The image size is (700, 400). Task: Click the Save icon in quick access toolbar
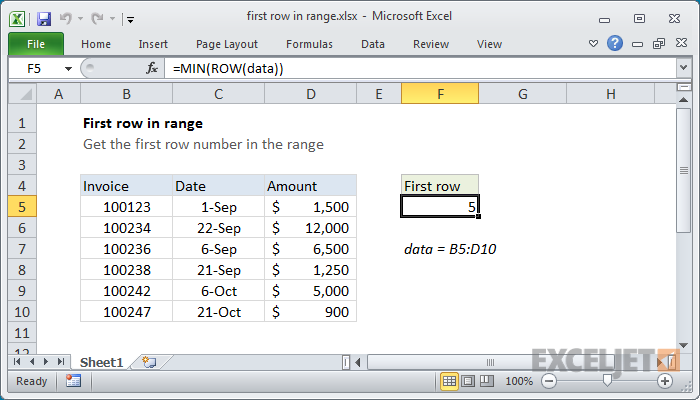coord(43,18)
